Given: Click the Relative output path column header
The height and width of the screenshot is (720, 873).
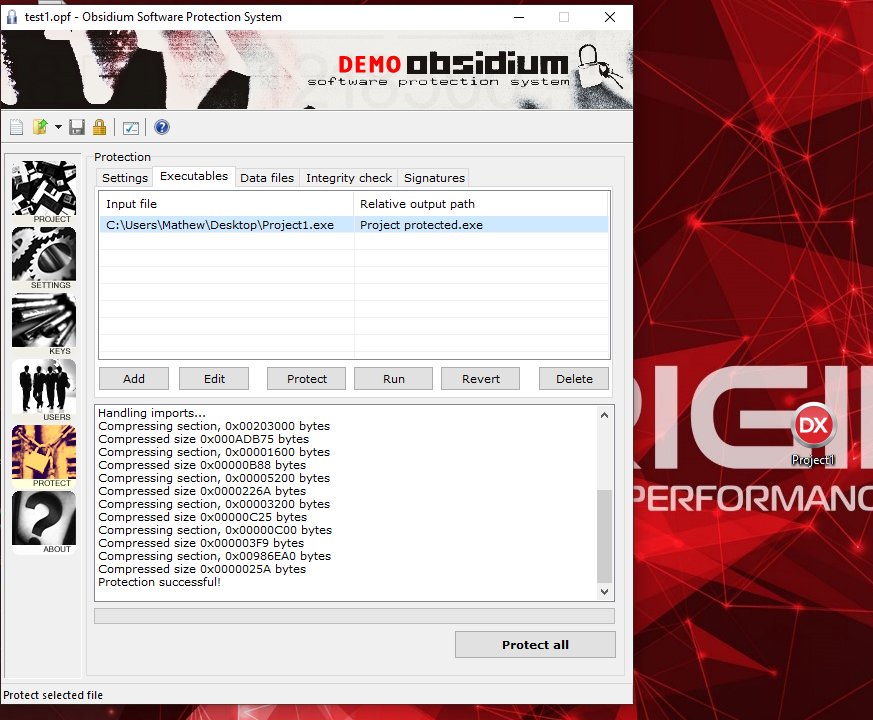Looking at the screenshot, I should point(481,204).
